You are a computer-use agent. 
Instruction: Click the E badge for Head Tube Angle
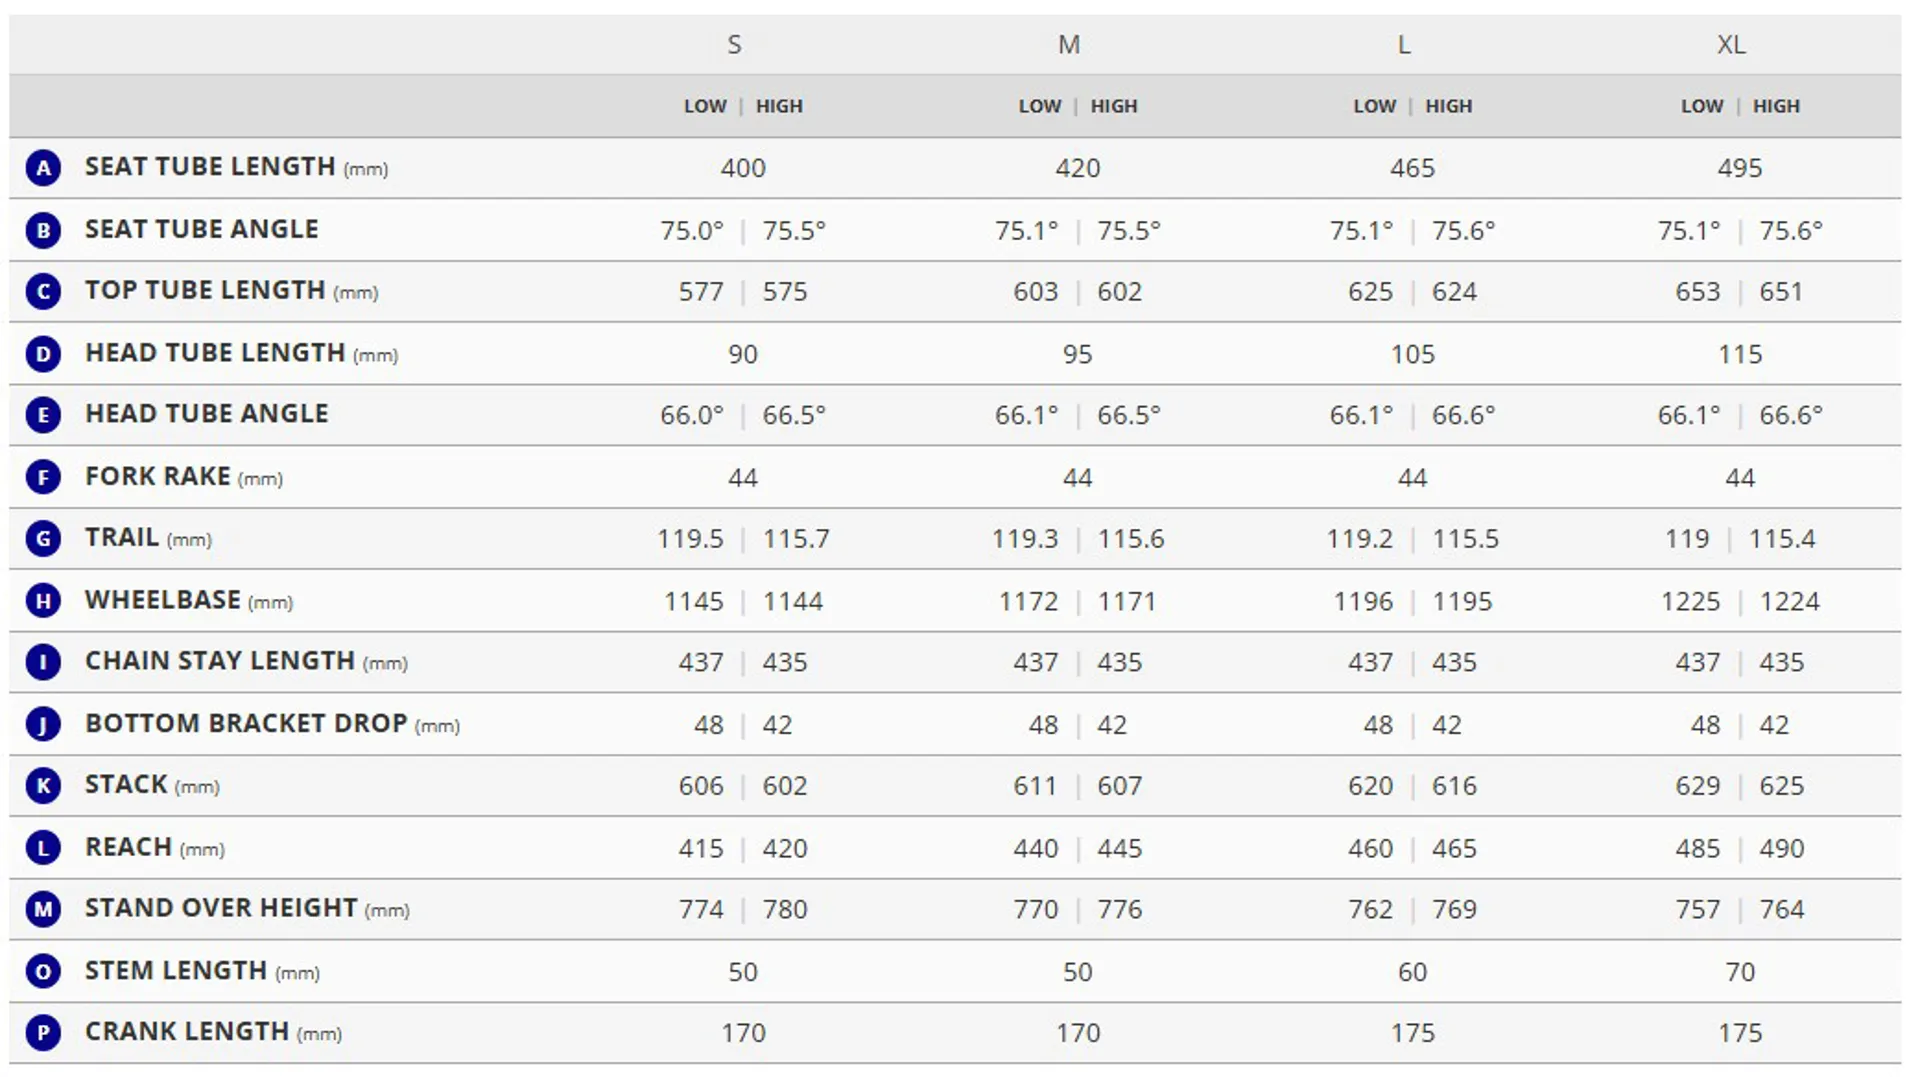pos(43,415)
